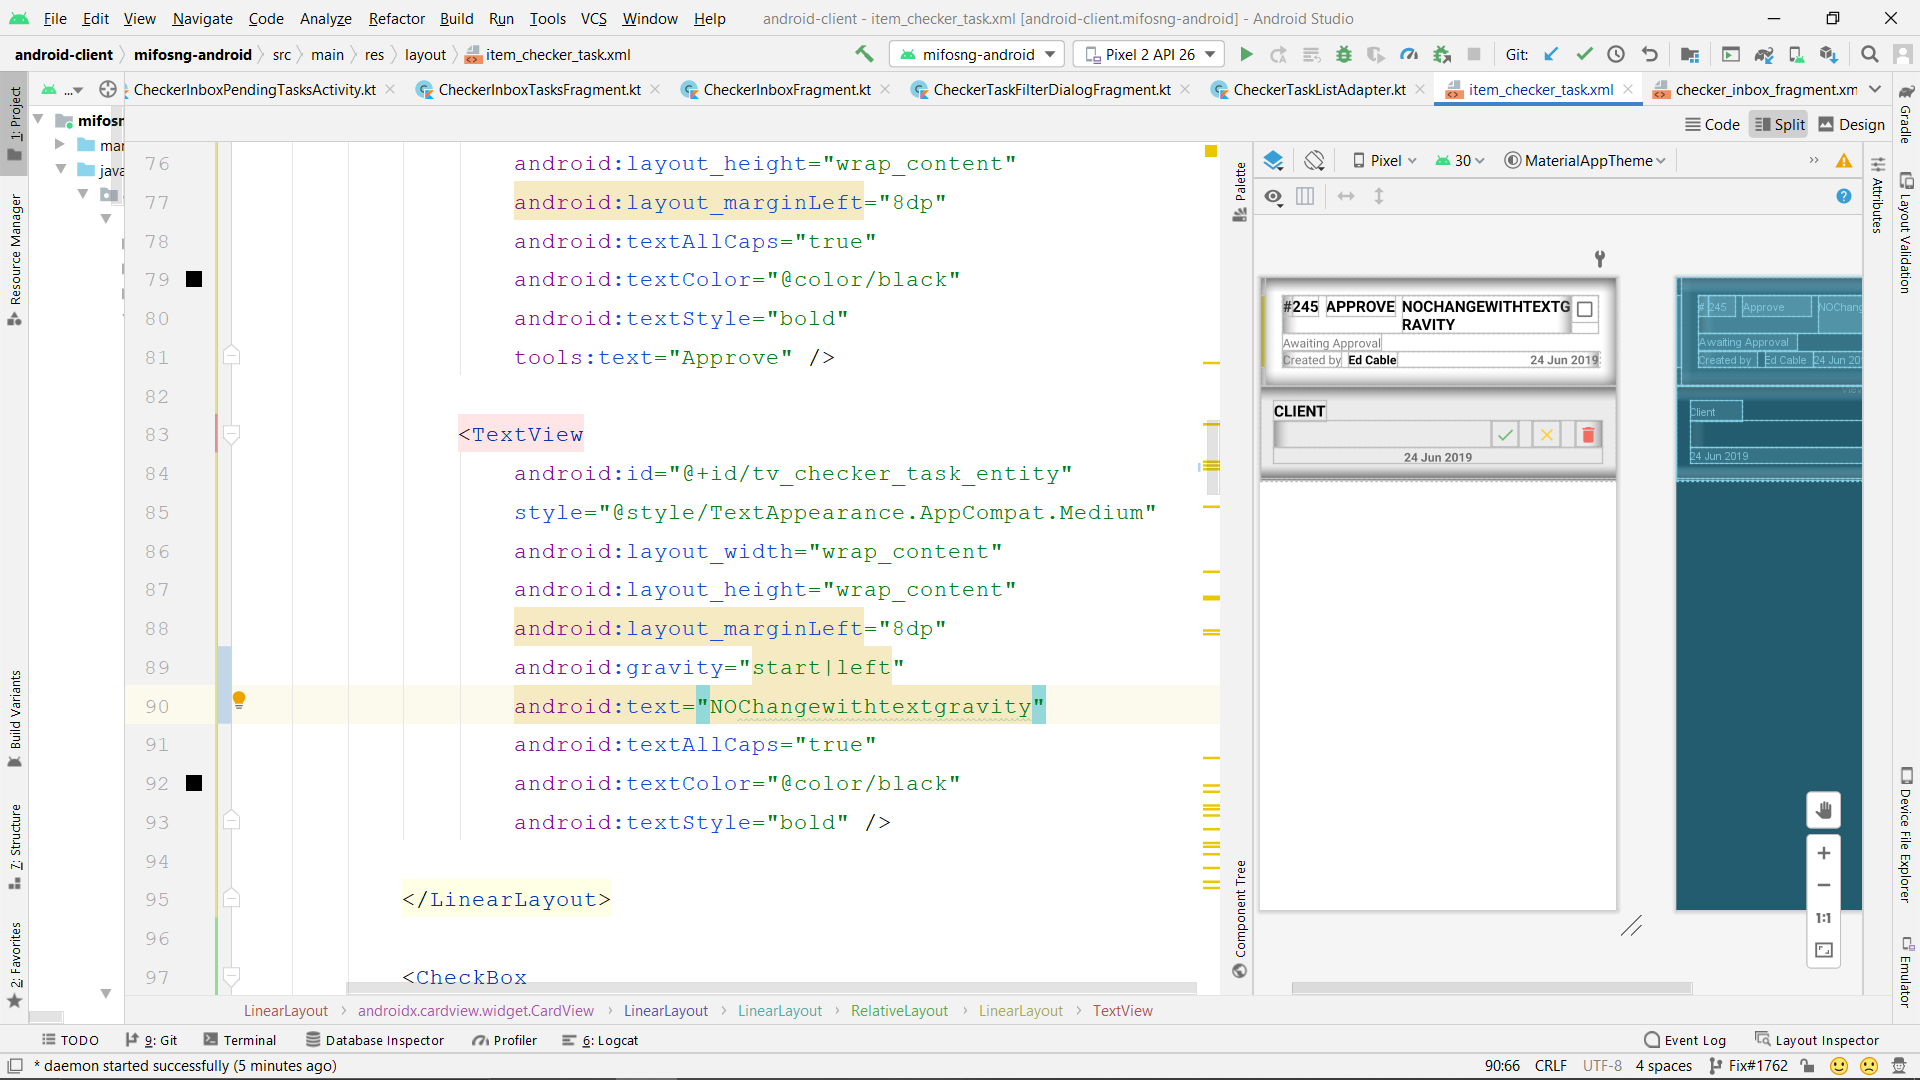Check the checkbox in the preview card
Viewport: 1920px width, 1080px height.
pyautogui.click(x=1585, y=310)
